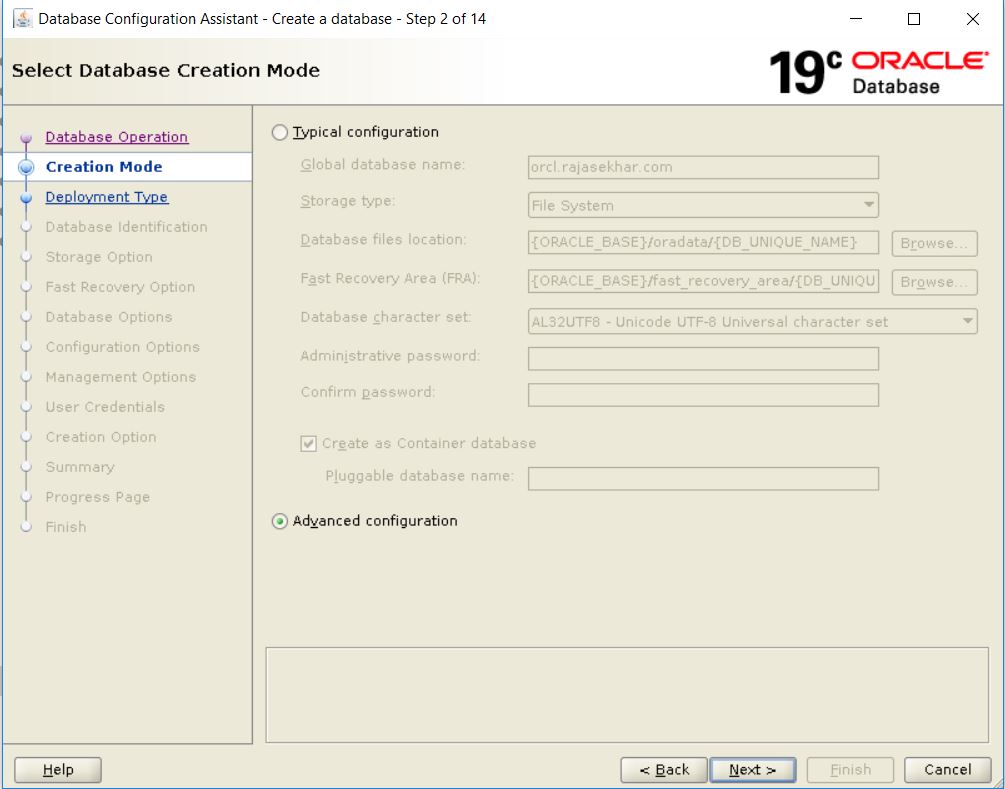
Task: Open the Storage type dropdown
Action: (703, 205)
